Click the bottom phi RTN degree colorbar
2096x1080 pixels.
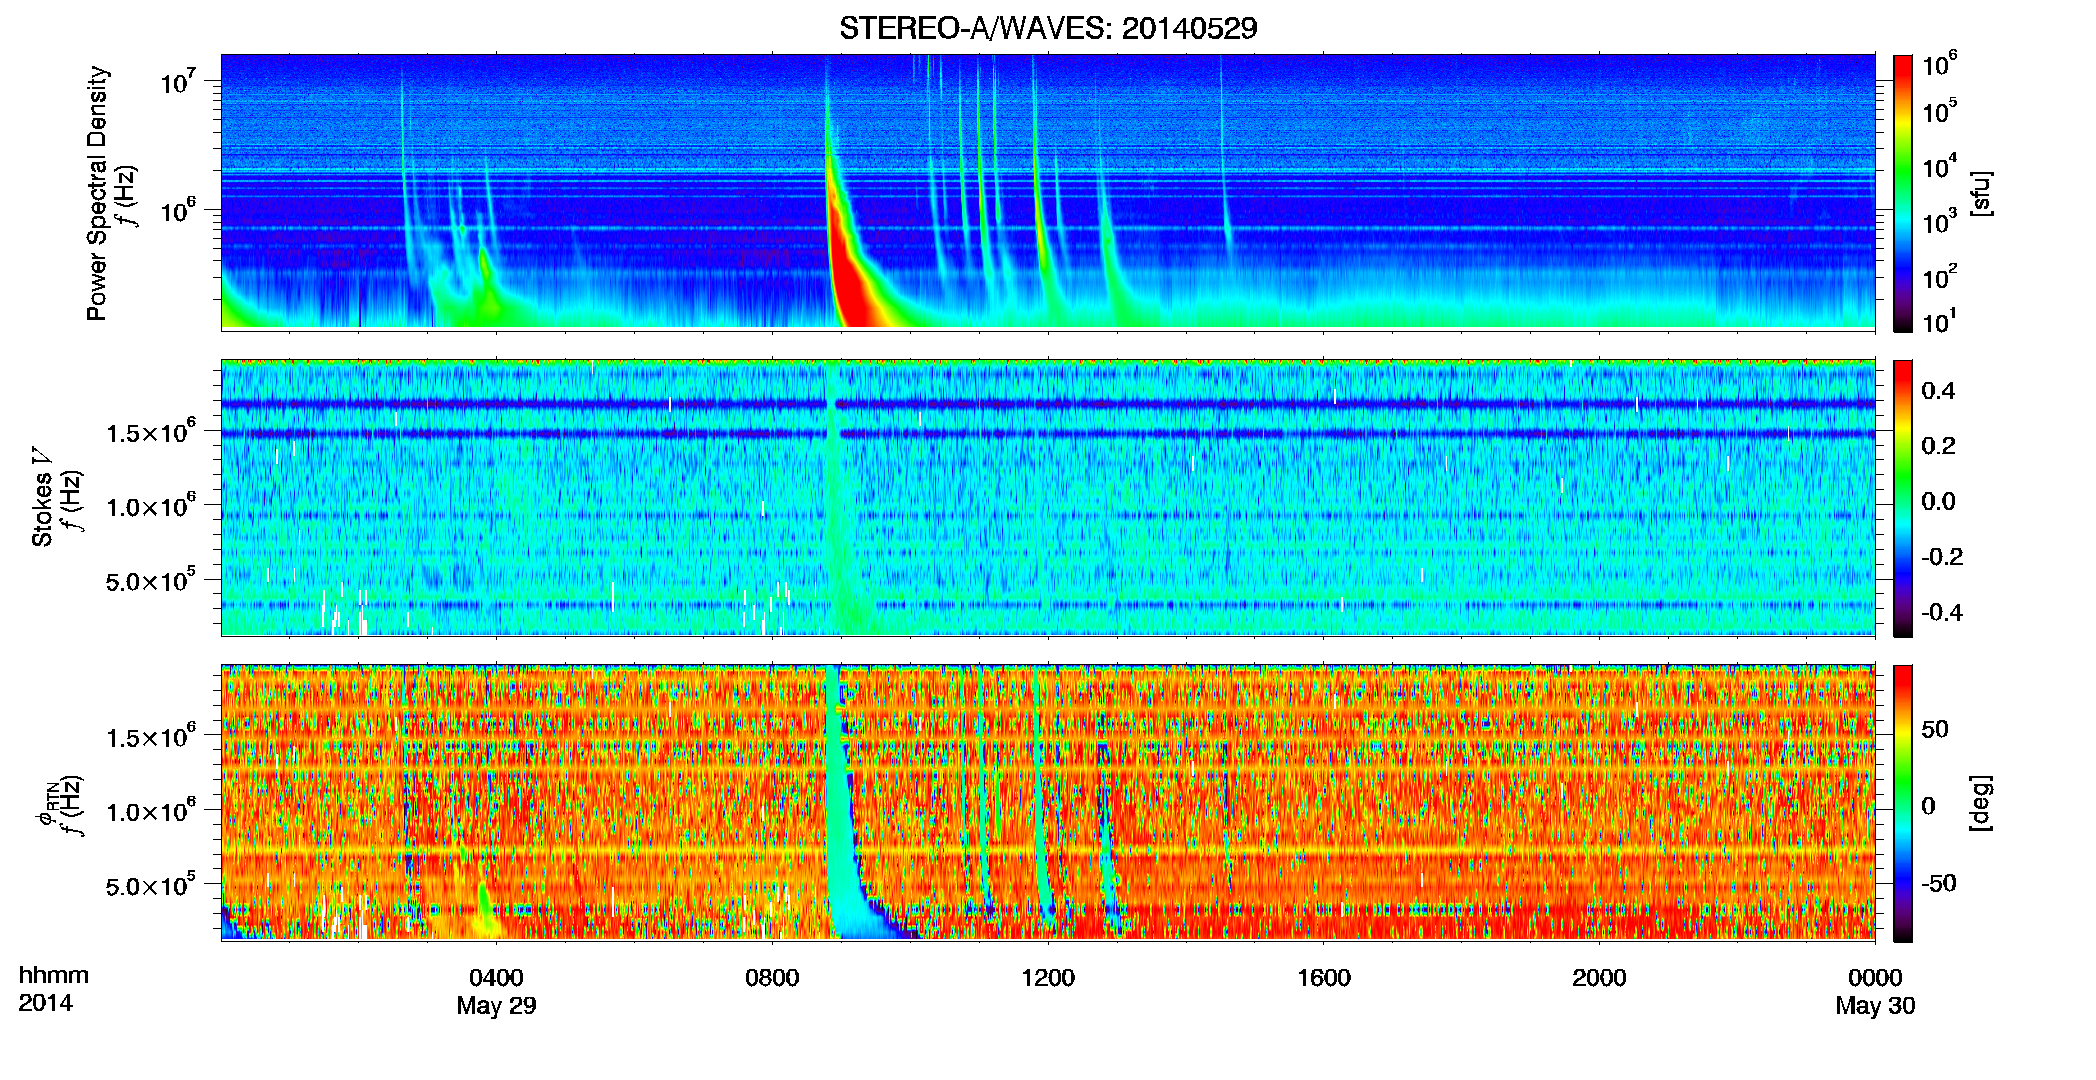[1903, 803]
